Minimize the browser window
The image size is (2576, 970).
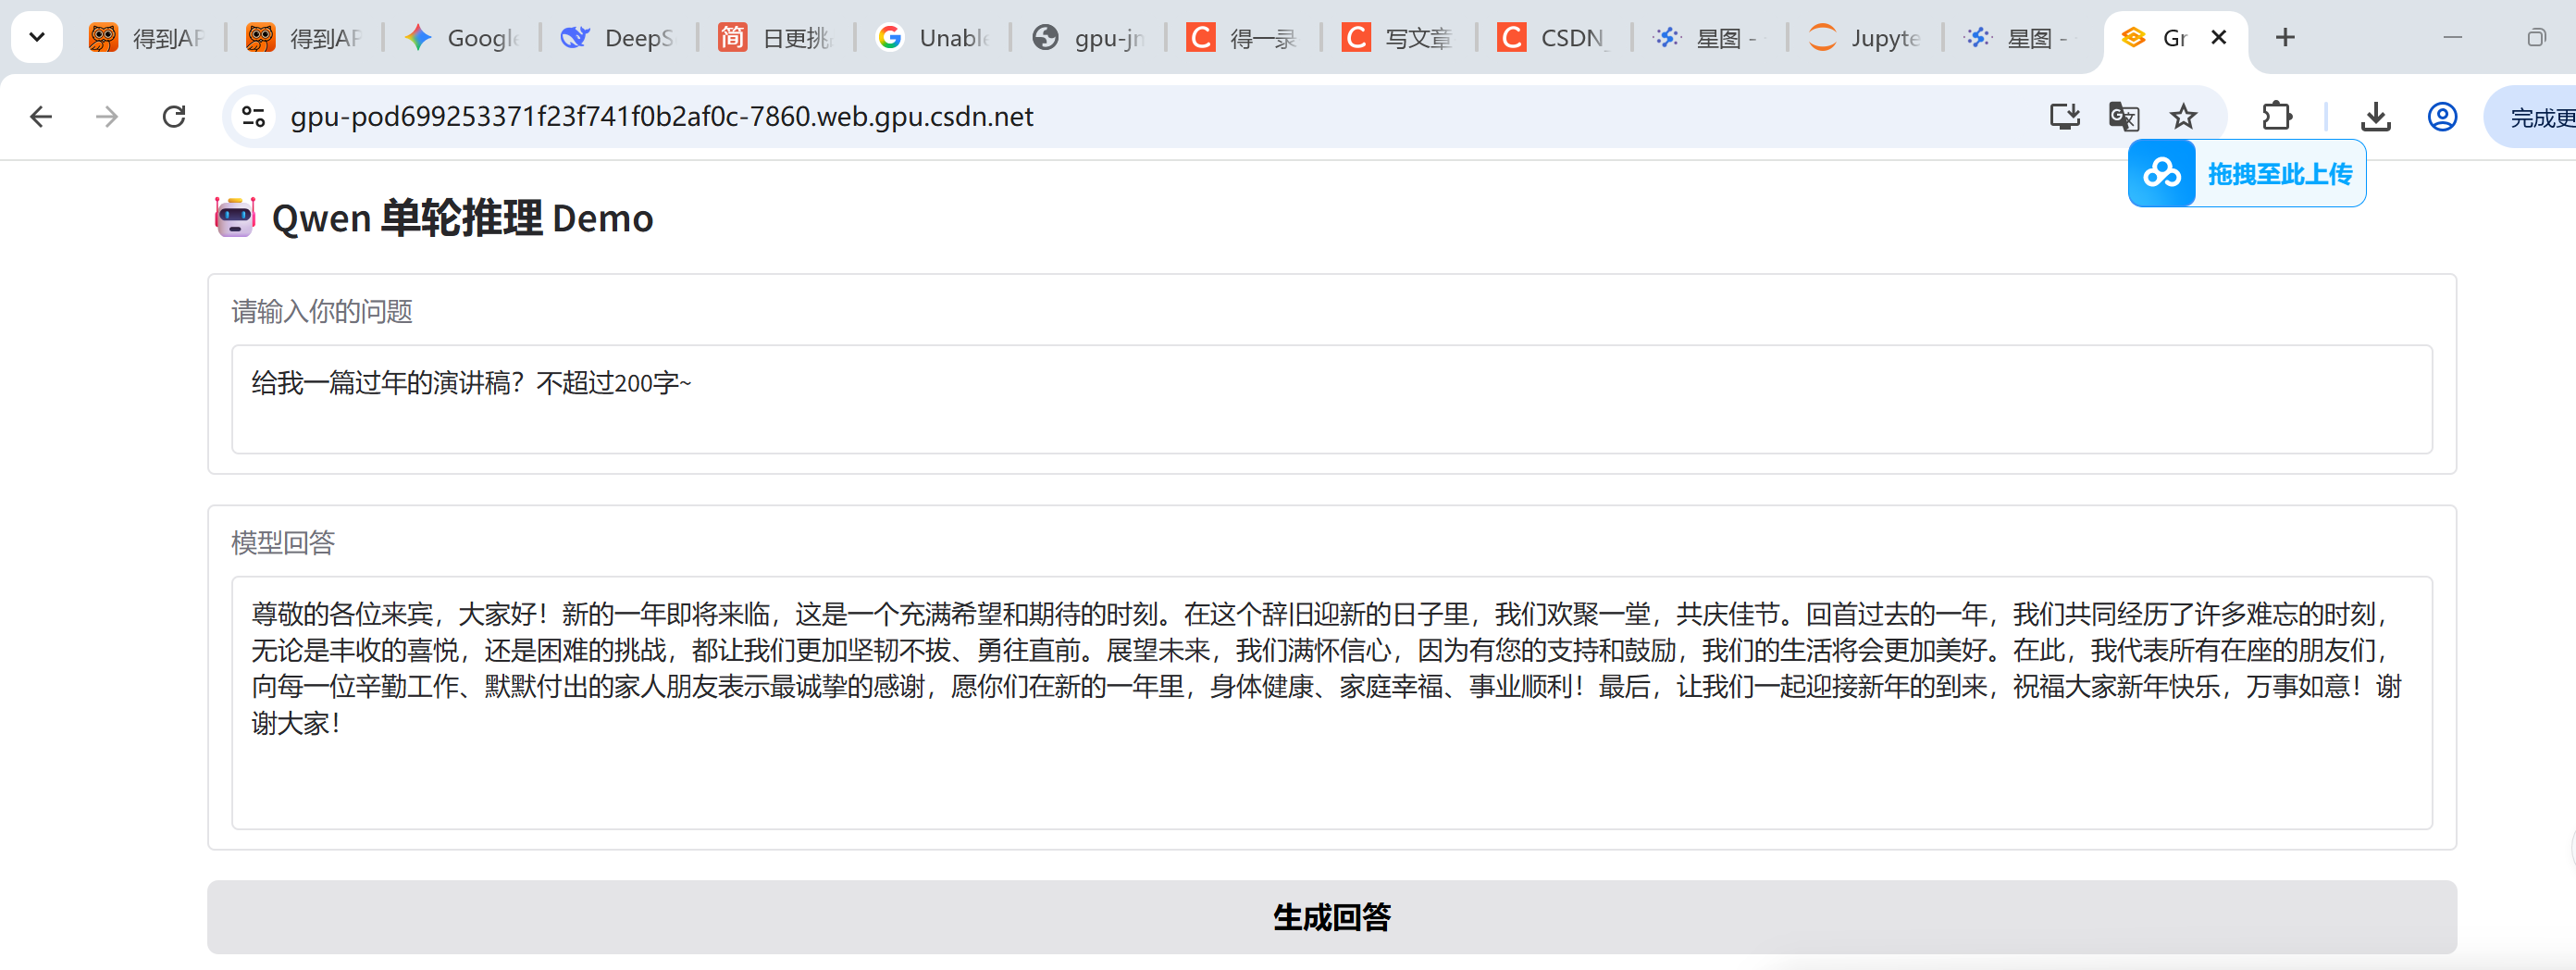tap(2453, 38)
